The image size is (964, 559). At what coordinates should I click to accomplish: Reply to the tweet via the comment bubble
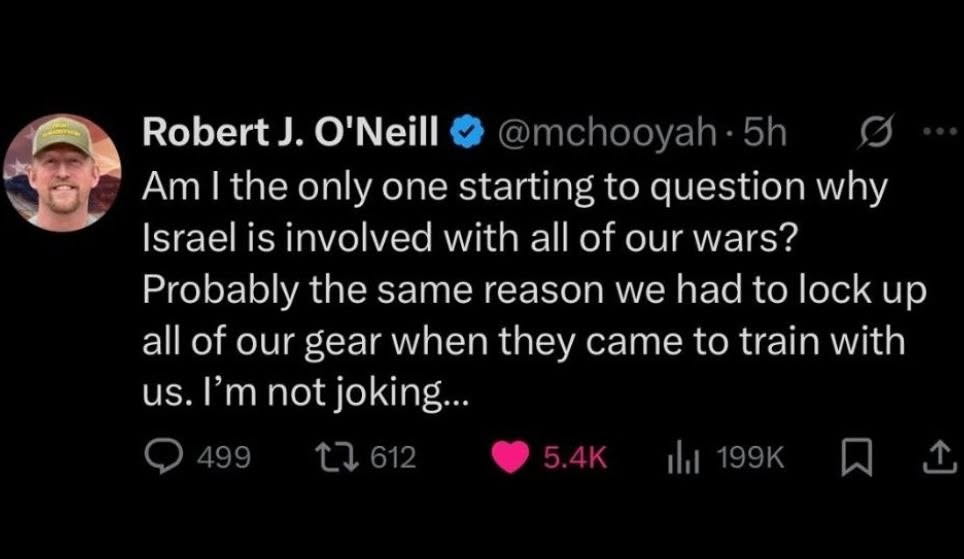point(163,458)
